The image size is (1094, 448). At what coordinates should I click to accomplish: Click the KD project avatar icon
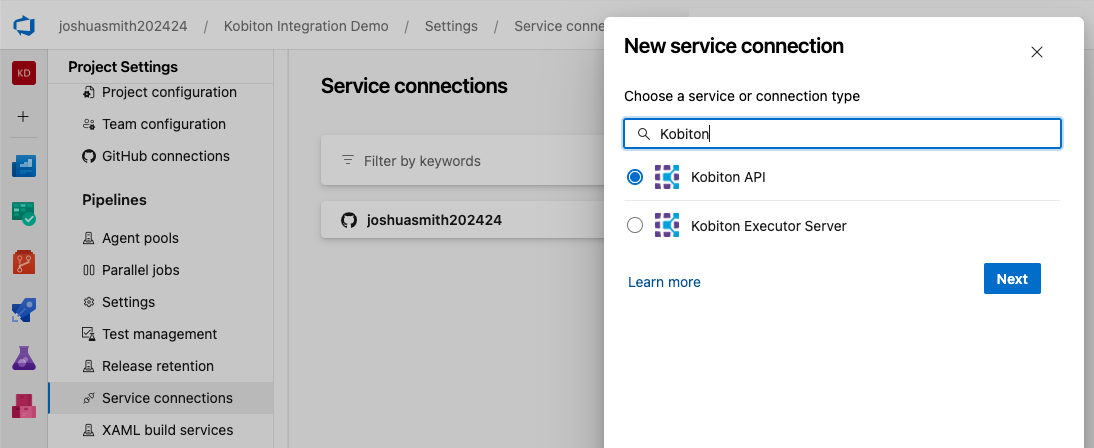24,74
